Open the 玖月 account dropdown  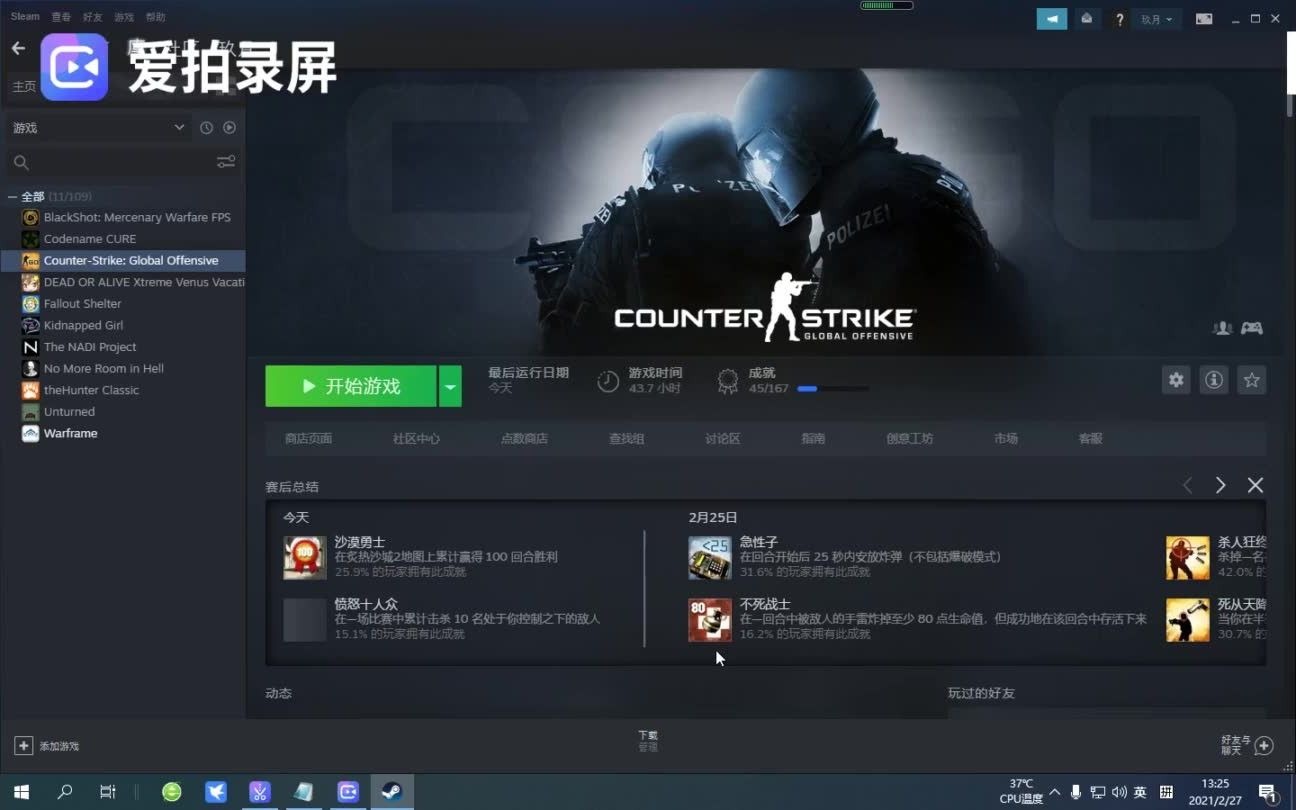coord(1157,18)
